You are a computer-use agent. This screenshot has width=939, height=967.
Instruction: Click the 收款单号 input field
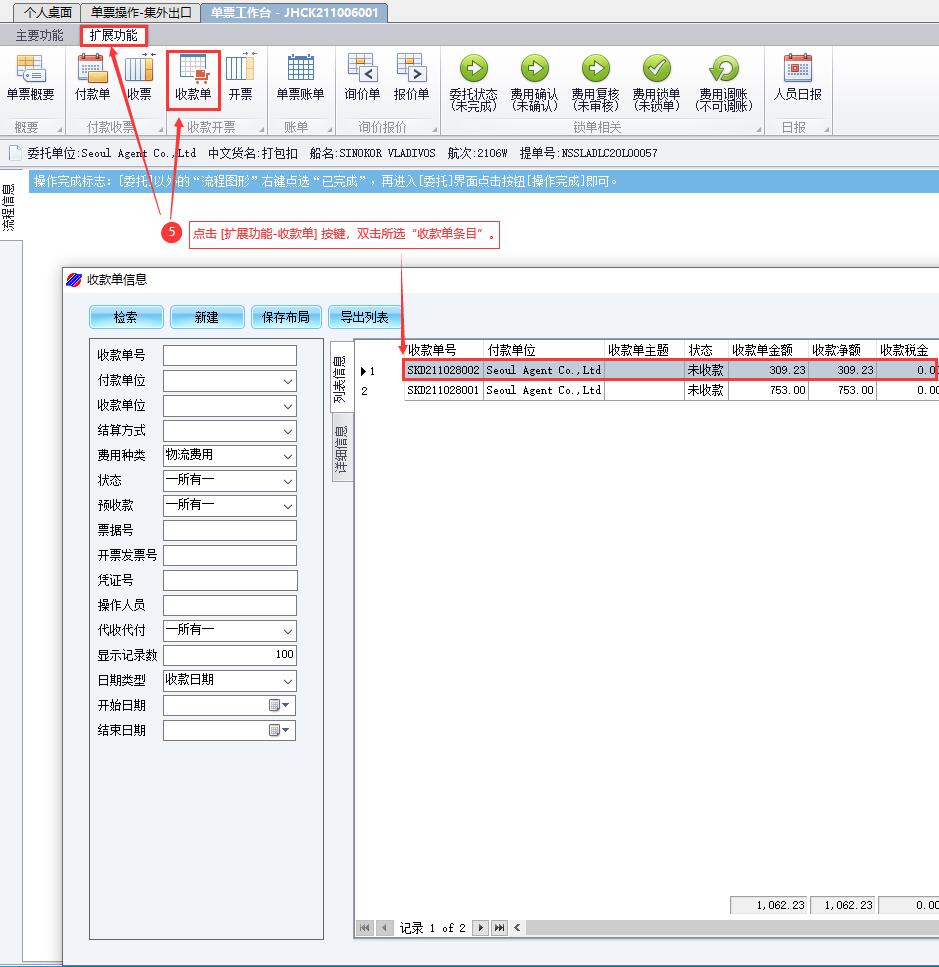(229, 356)
